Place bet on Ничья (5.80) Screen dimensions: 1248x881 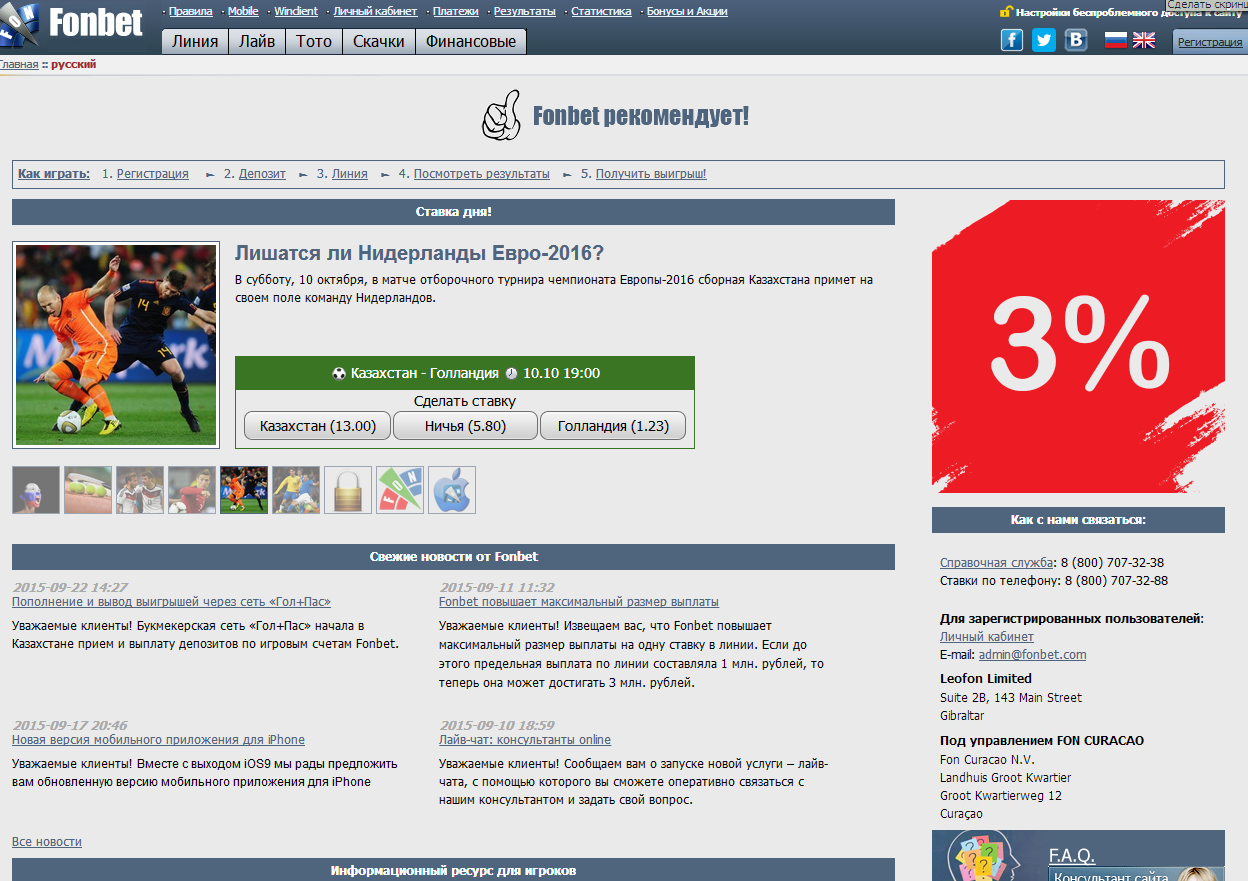point(465,426)
